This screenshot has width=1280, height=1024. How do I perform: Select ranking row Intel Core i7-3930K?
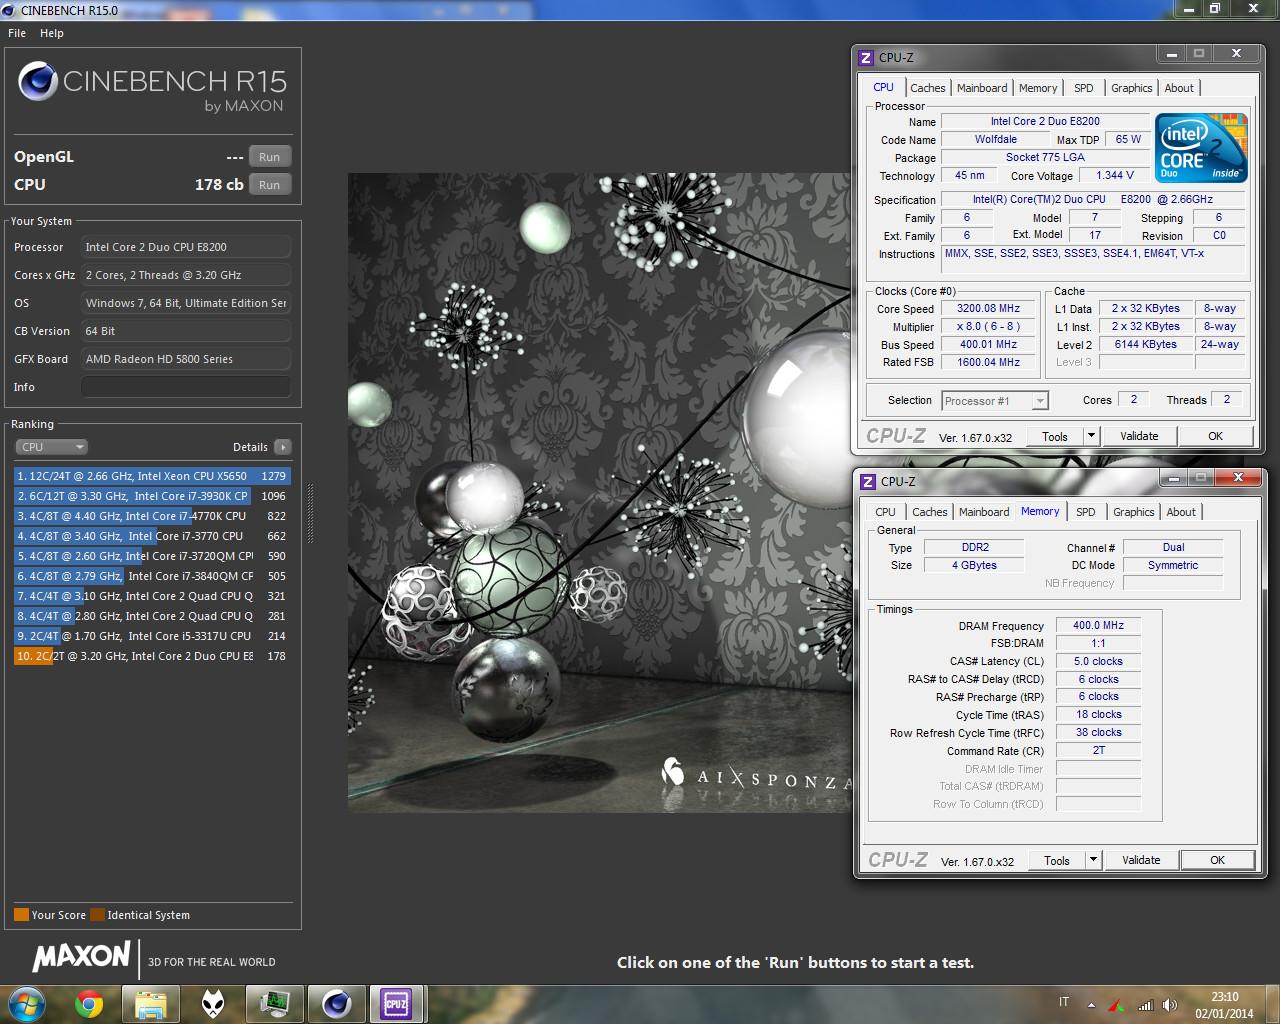point(152,496)
